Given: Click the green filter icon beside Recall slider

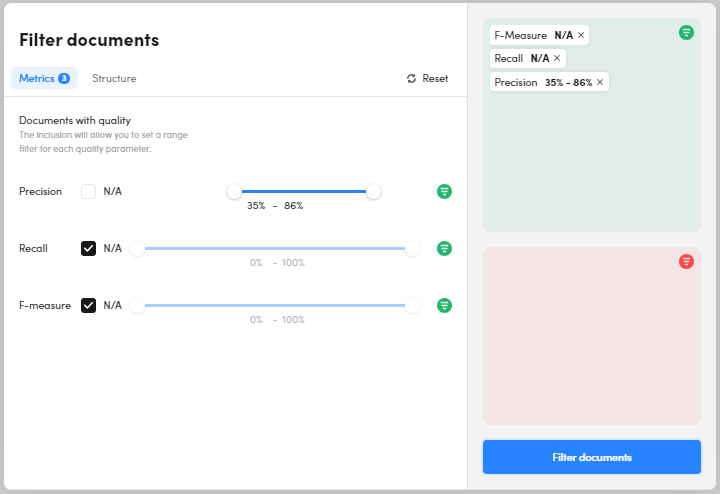Looking at the screenshot, I should (444, 248).
